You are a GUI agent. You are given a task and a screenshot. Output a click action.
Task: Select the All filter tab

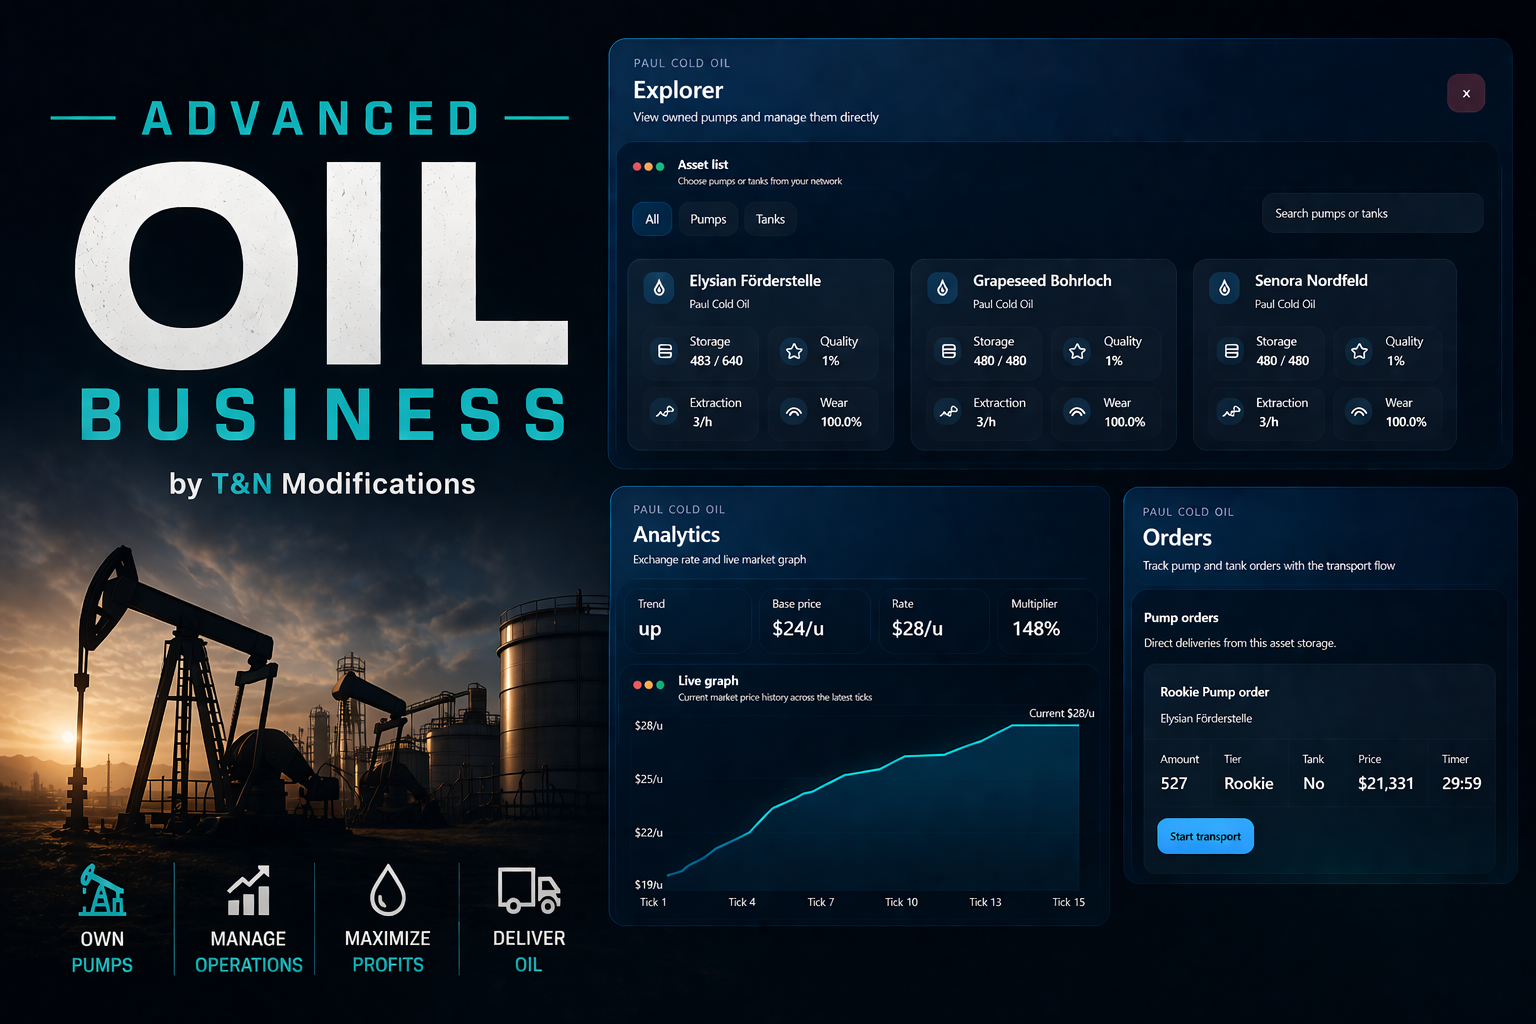click(x=652, y=219)
